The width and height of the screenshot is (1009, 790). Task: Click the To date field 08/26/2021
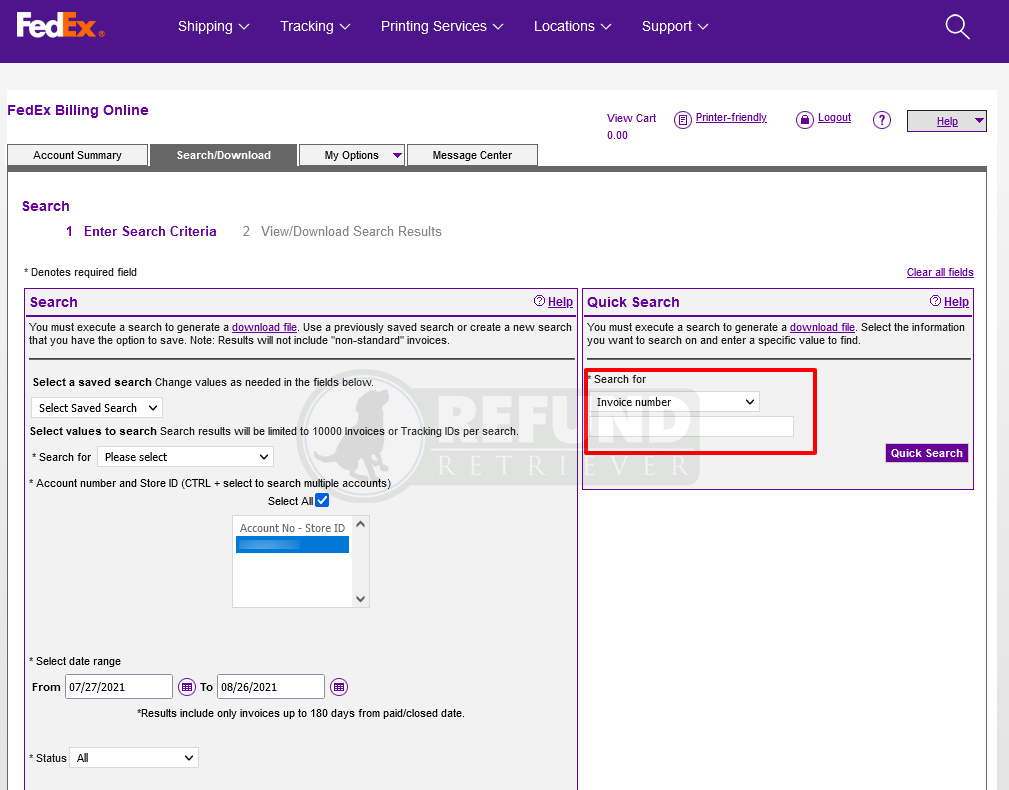pyautogui.click(x=271, y=686)
